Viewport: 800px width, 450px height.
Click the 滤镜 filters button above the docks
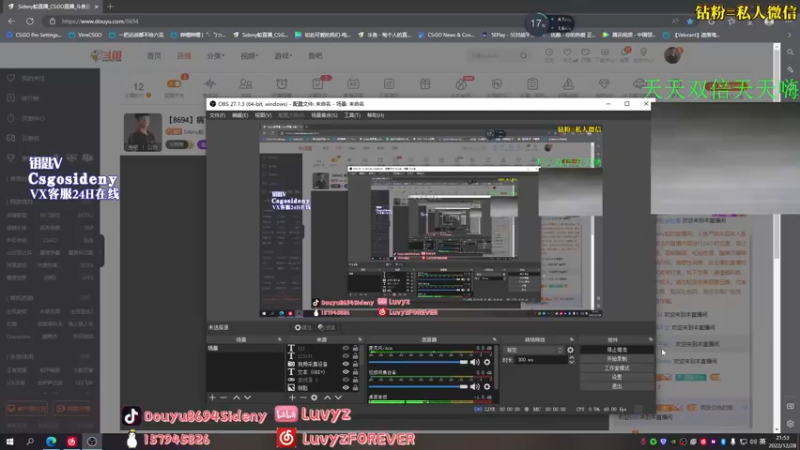click(x=327, y=328)
